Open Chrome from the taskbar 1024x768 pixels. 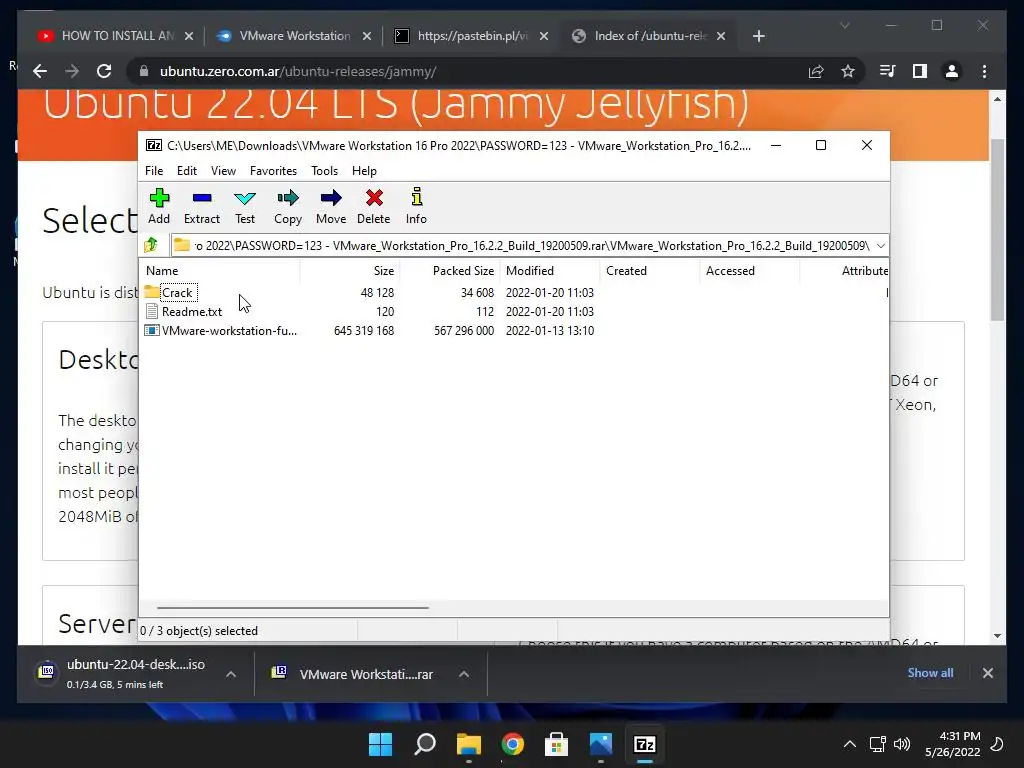tap(513, 744)
